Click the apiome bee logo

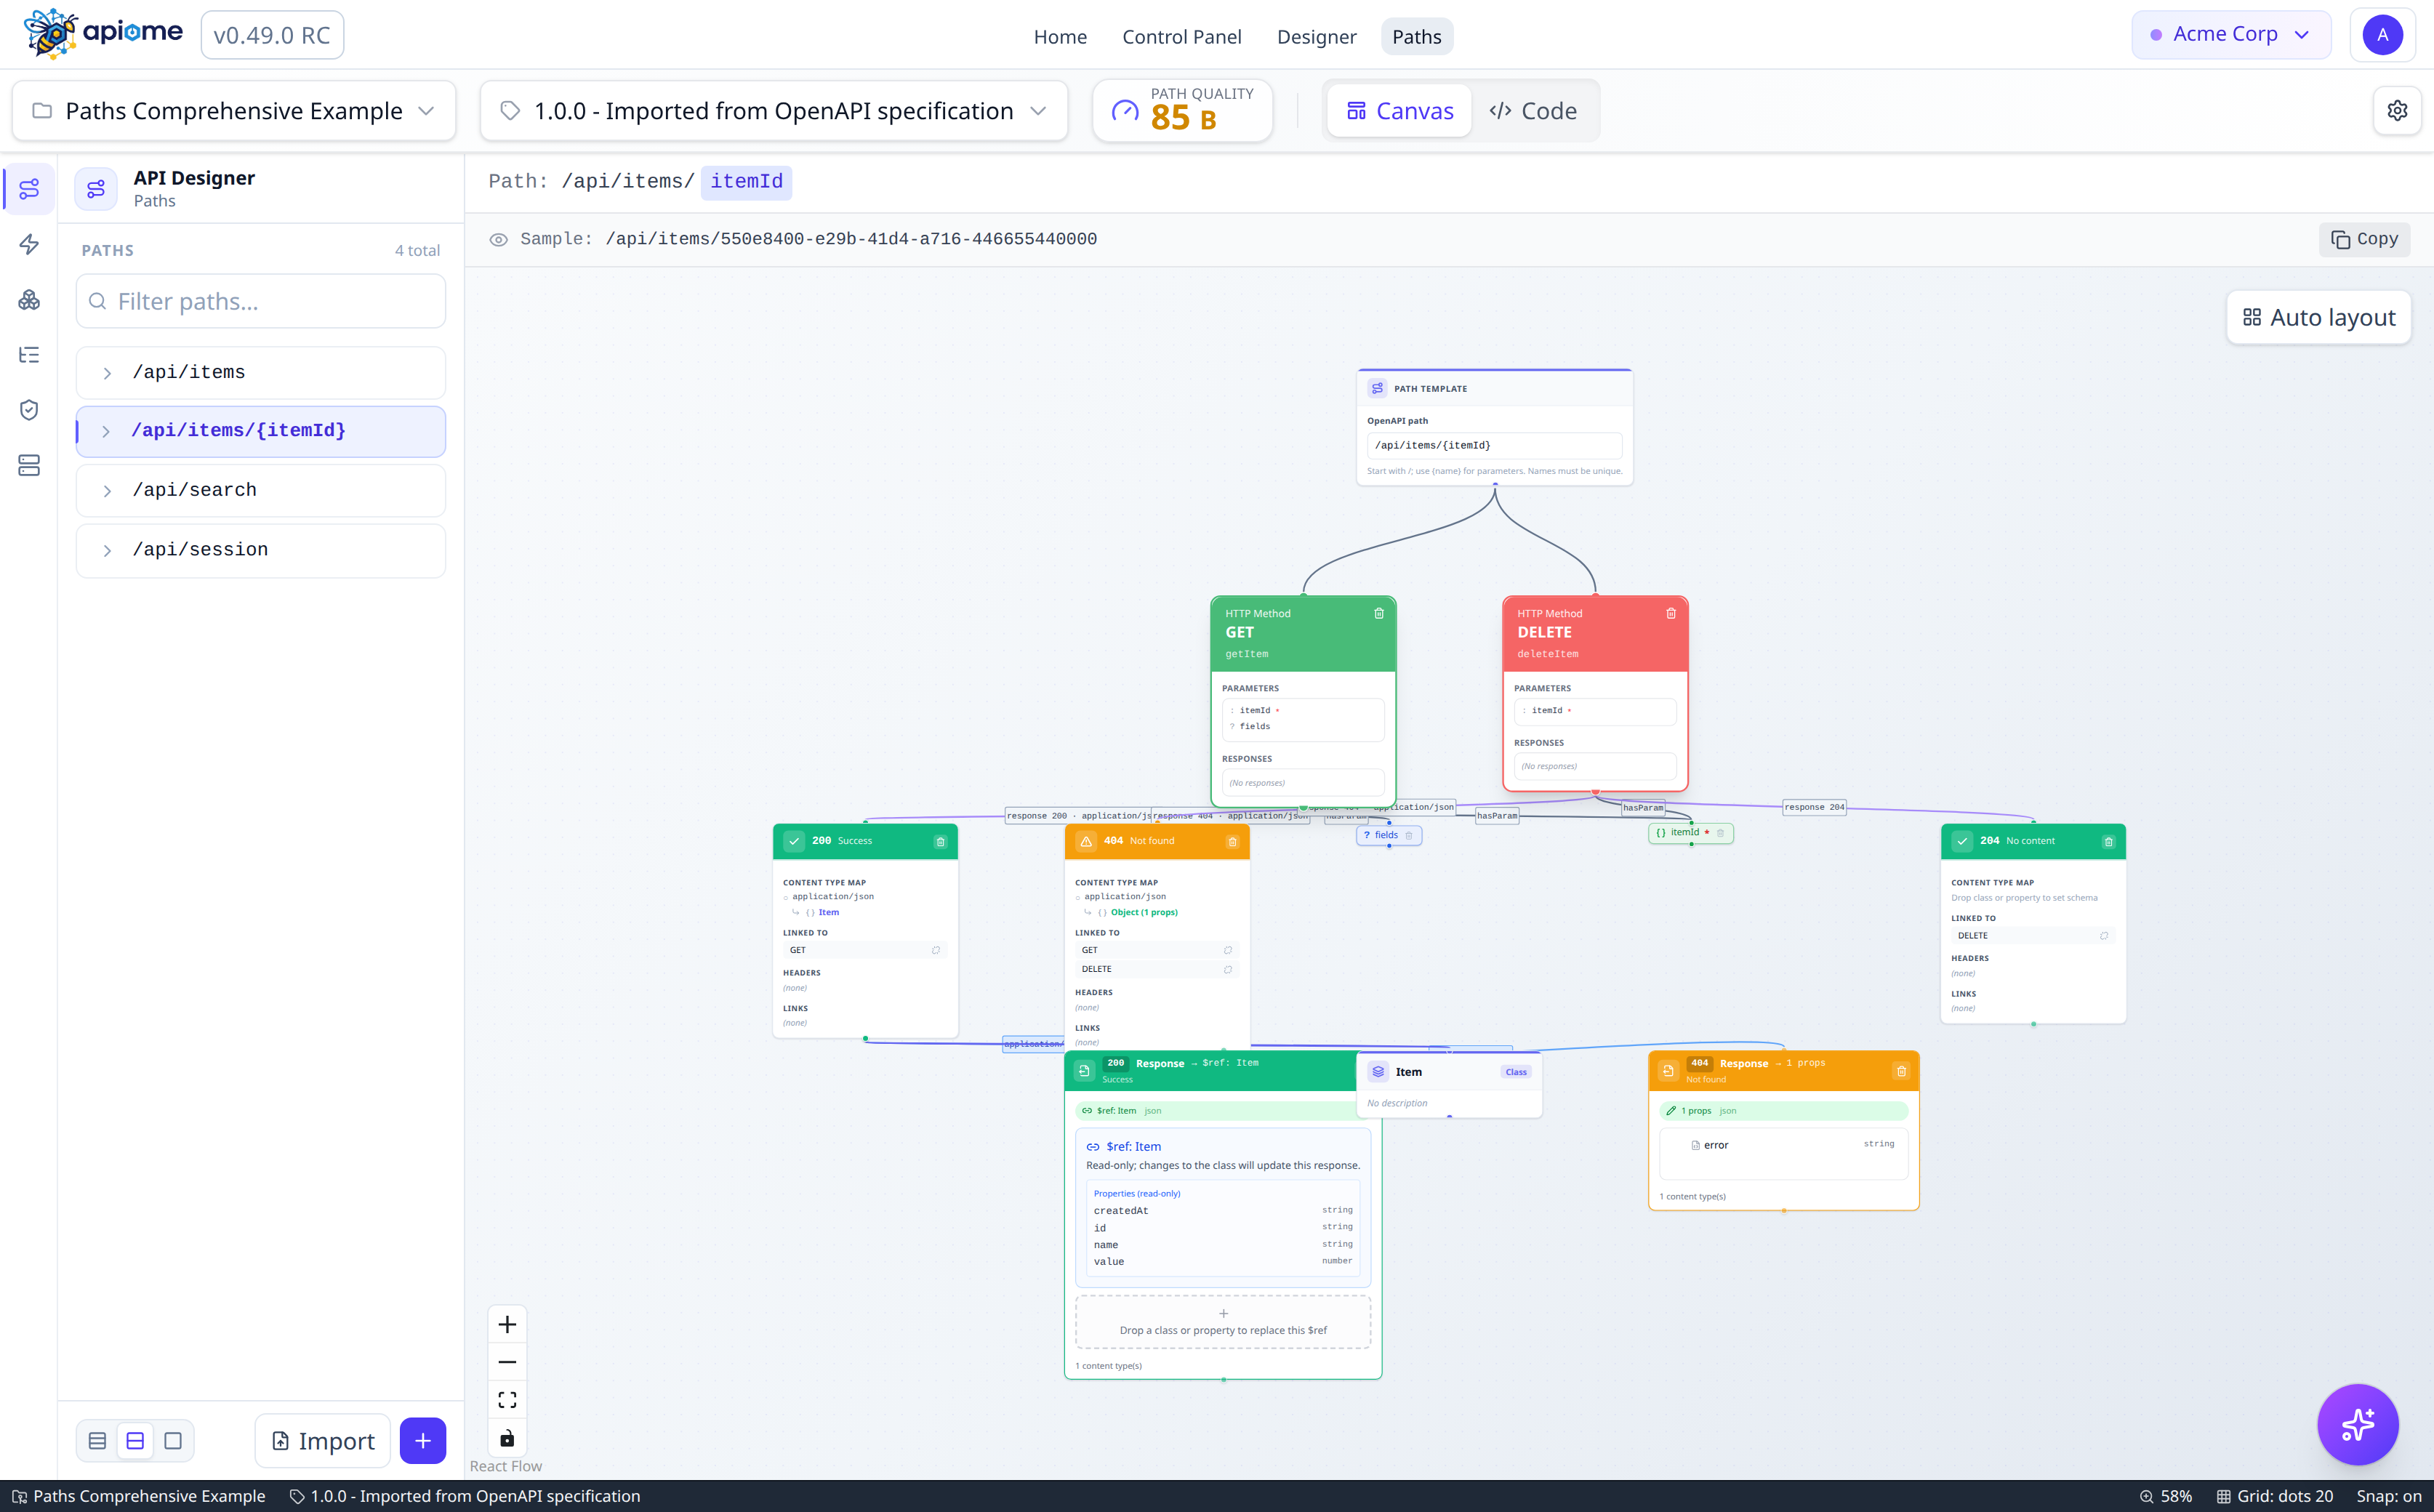(103, 34)
